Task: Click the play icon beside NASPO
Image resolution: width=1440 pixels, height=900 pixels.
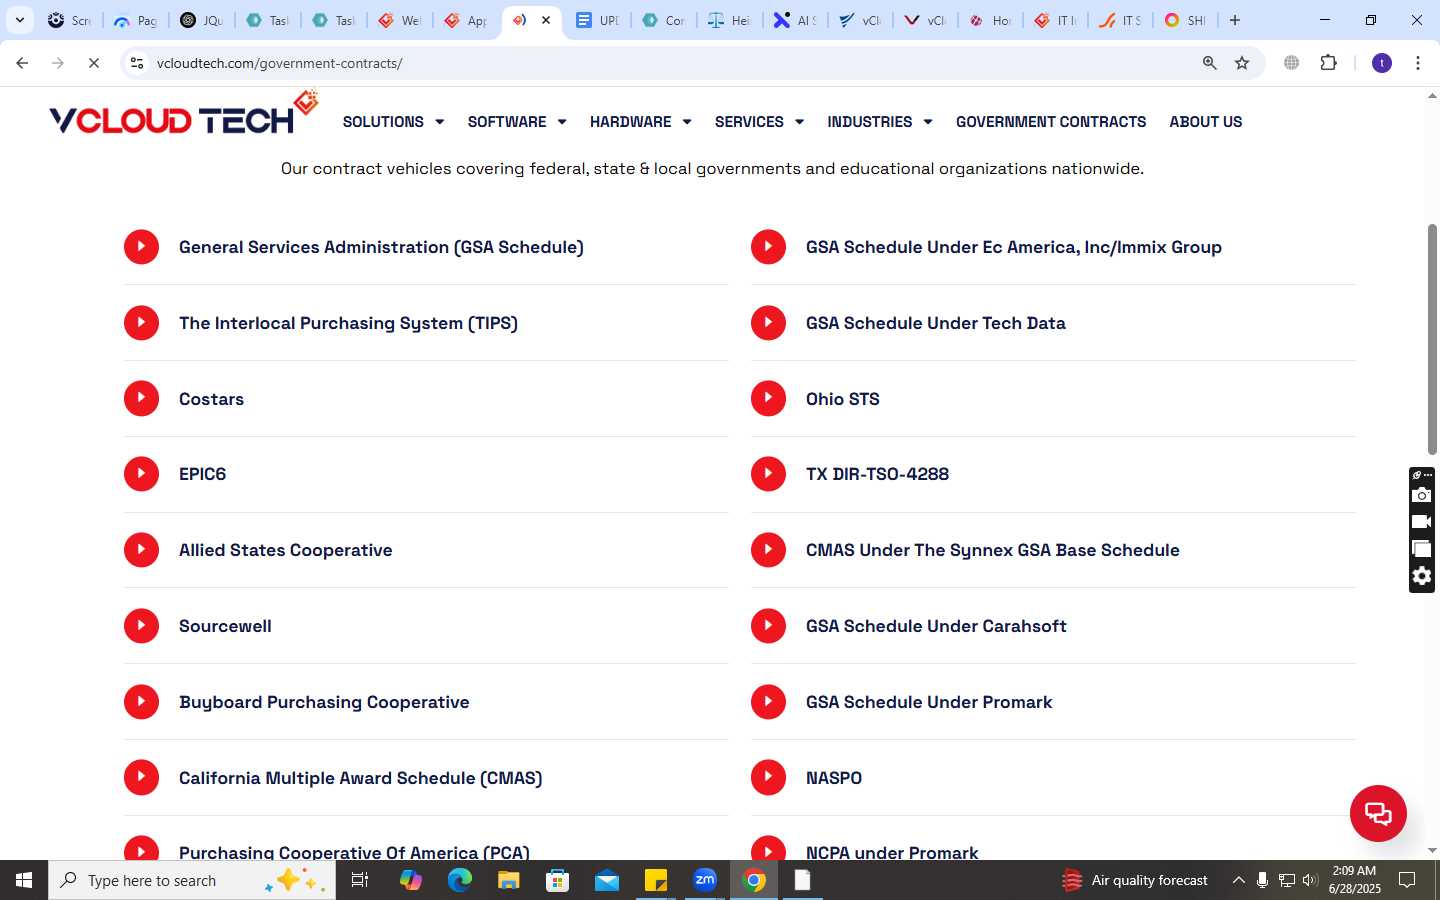Action: tap(768, 777)
